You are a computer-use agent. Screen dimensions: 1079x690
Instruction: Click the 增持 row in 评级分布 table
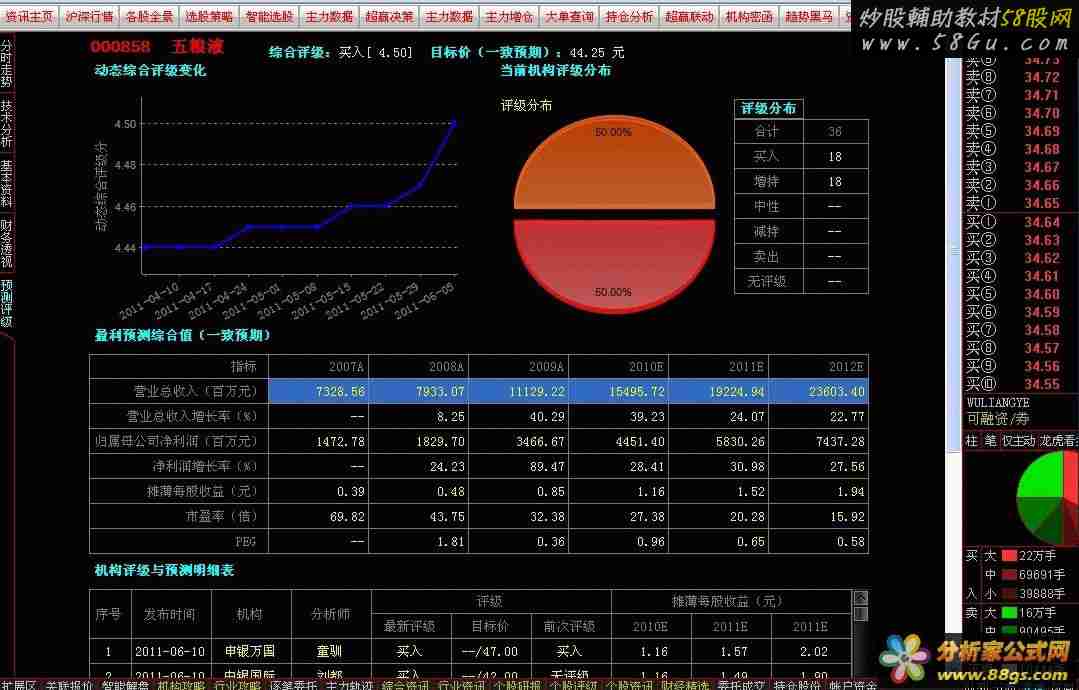[x=802, y=182]
